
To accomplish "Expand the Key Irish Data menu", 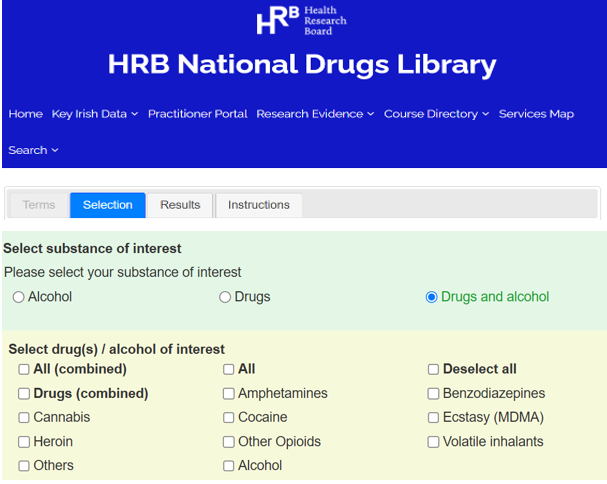I will (x=95, y=114).
